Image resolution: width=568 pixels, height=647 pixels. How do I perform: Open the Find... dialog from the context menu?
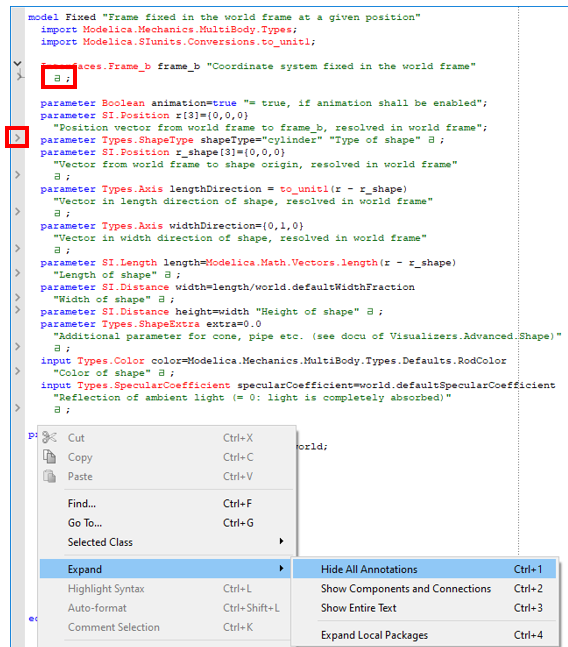point(167,503)
